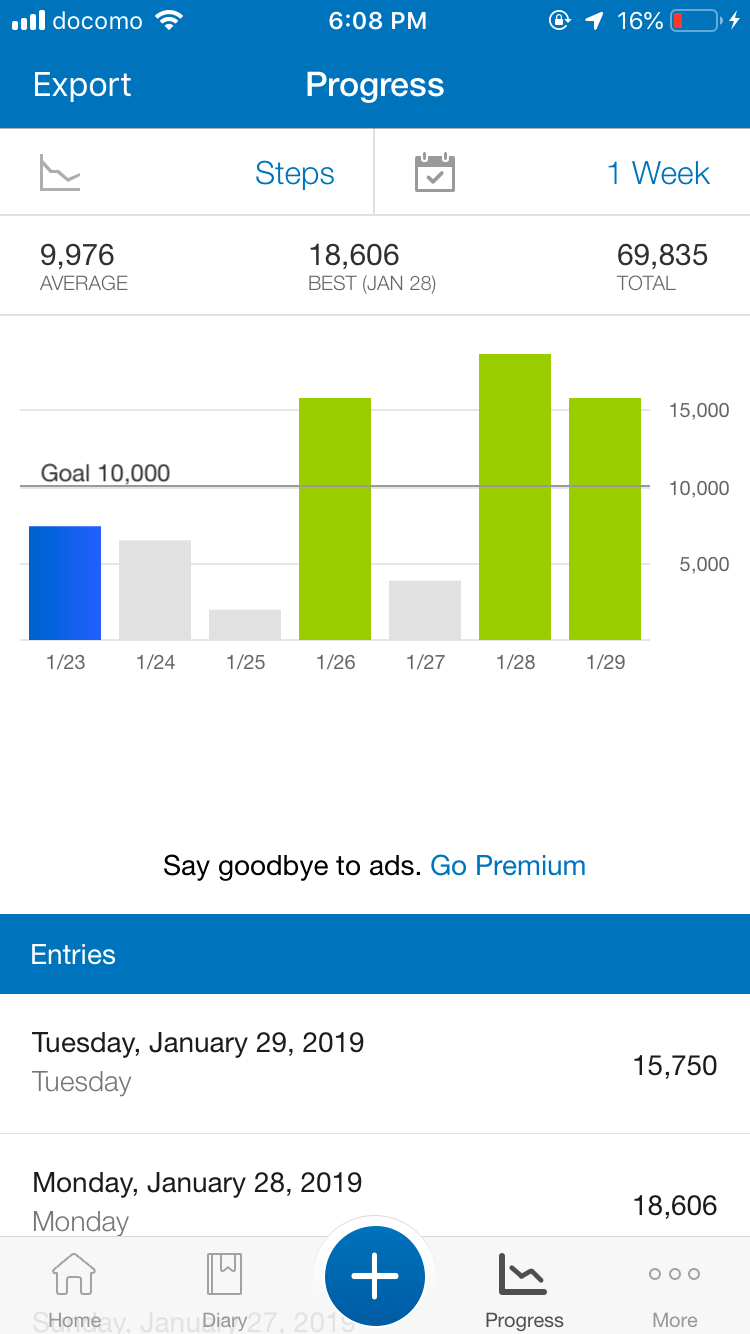Select the green 1/28 bar in chart
750x1334 pixels.
[x=515, y=497]
